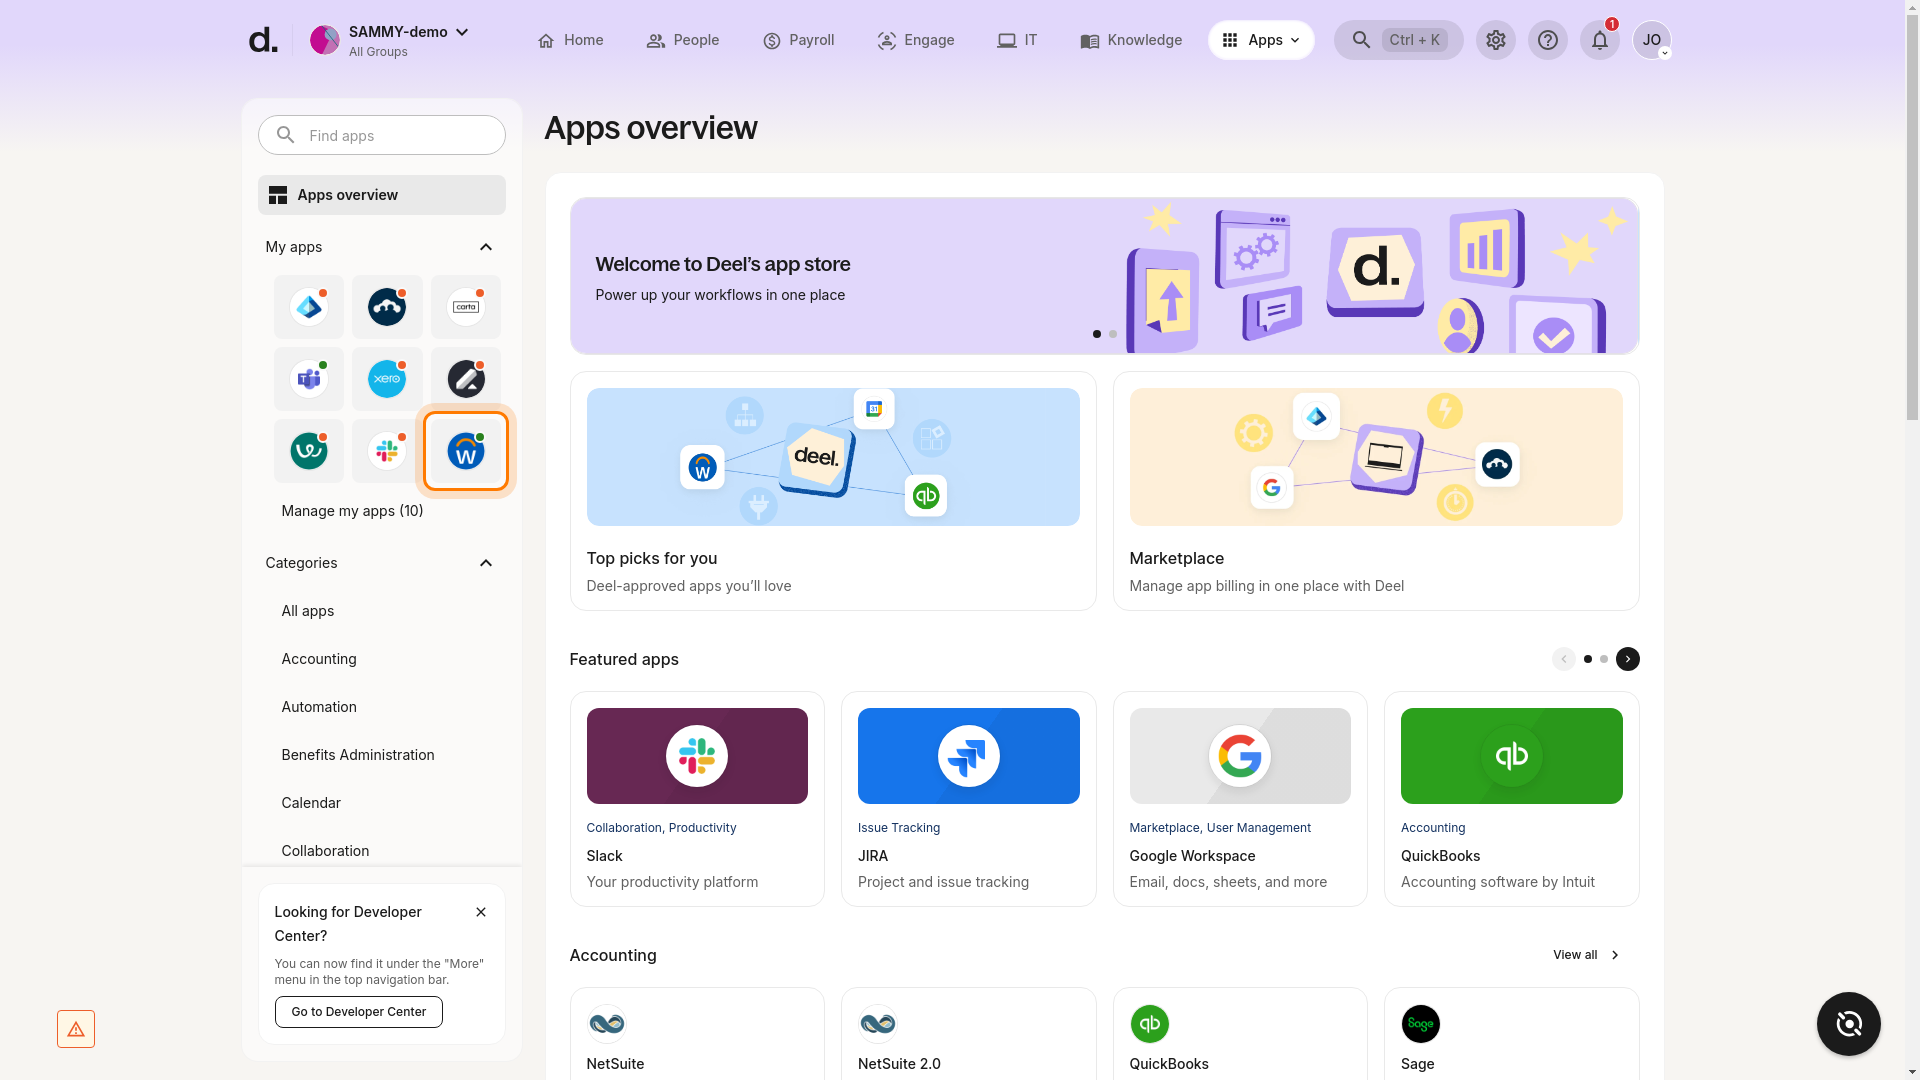Screen dimensions: 1920x1080
Task: Click Manage my apps (10)
Action: click(x=352, y=511)
